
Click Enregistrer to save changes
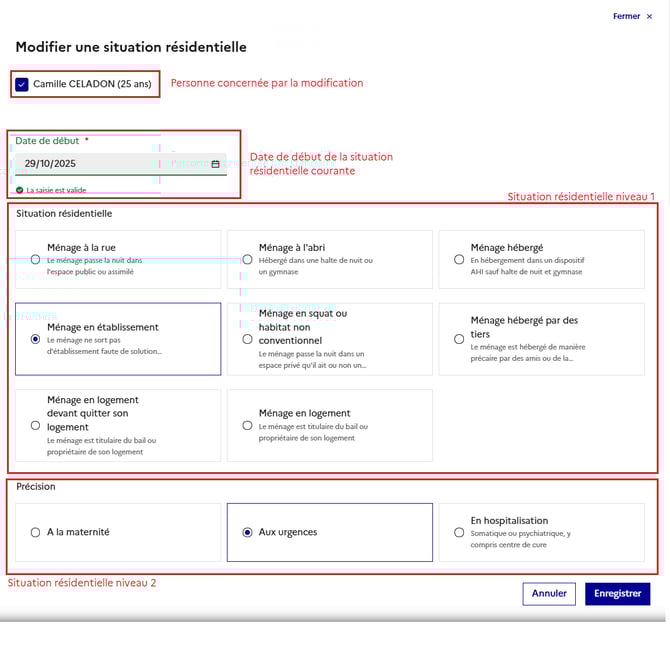pos(617,593)
